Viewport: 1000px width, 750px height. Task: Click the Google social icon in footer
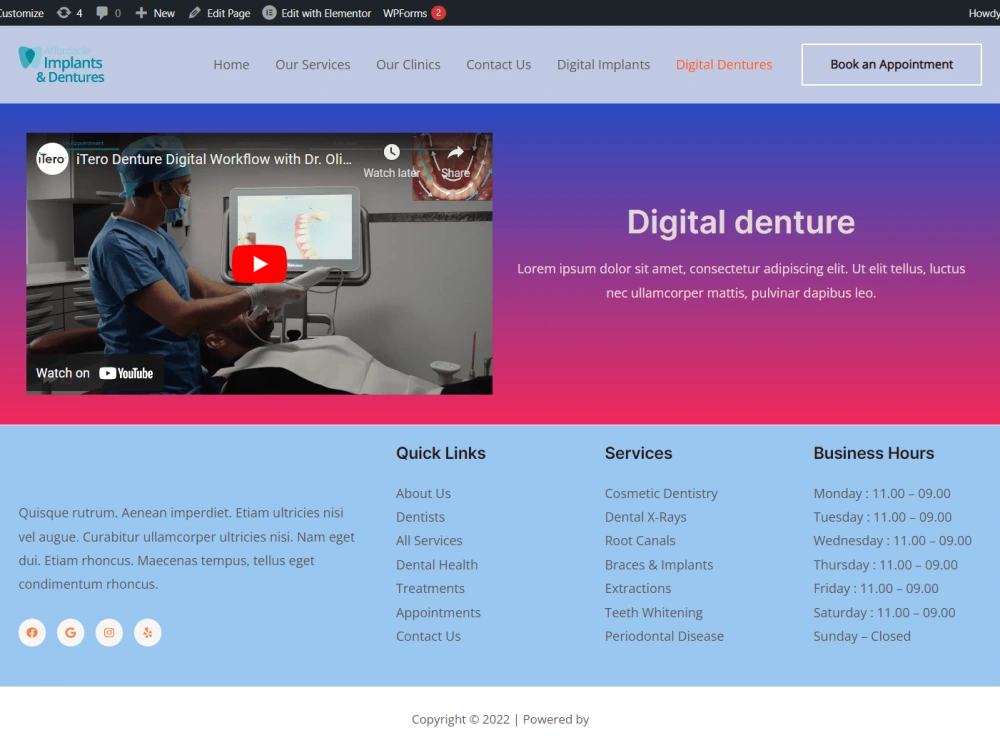71,633
